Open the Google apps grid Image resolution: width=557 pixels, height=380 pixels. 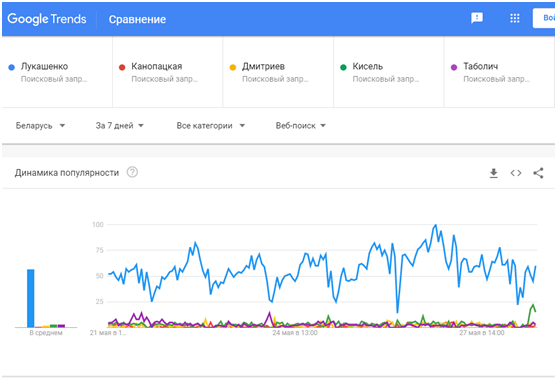pyautogui.click(x=515, y=18)
